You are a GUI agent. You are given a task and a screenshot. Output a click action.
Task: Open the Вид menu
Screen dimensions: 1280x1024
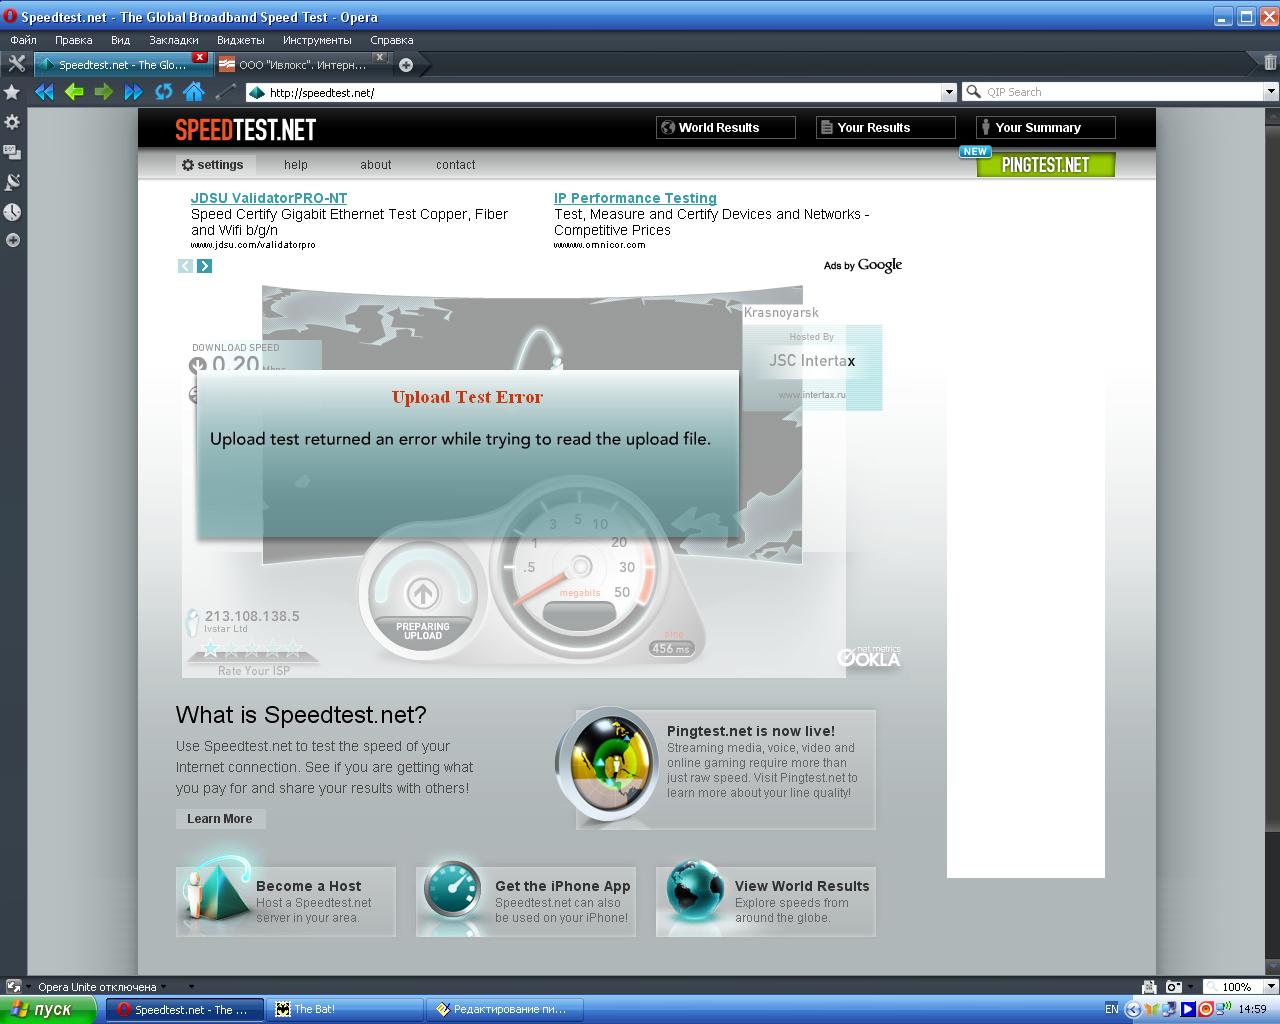click(121, 40)
